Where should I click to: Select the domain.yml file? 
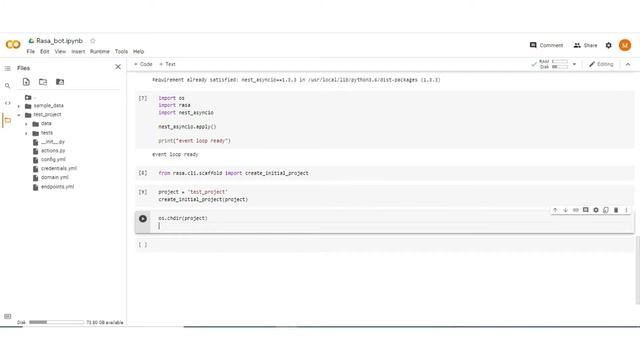(54, 178)
